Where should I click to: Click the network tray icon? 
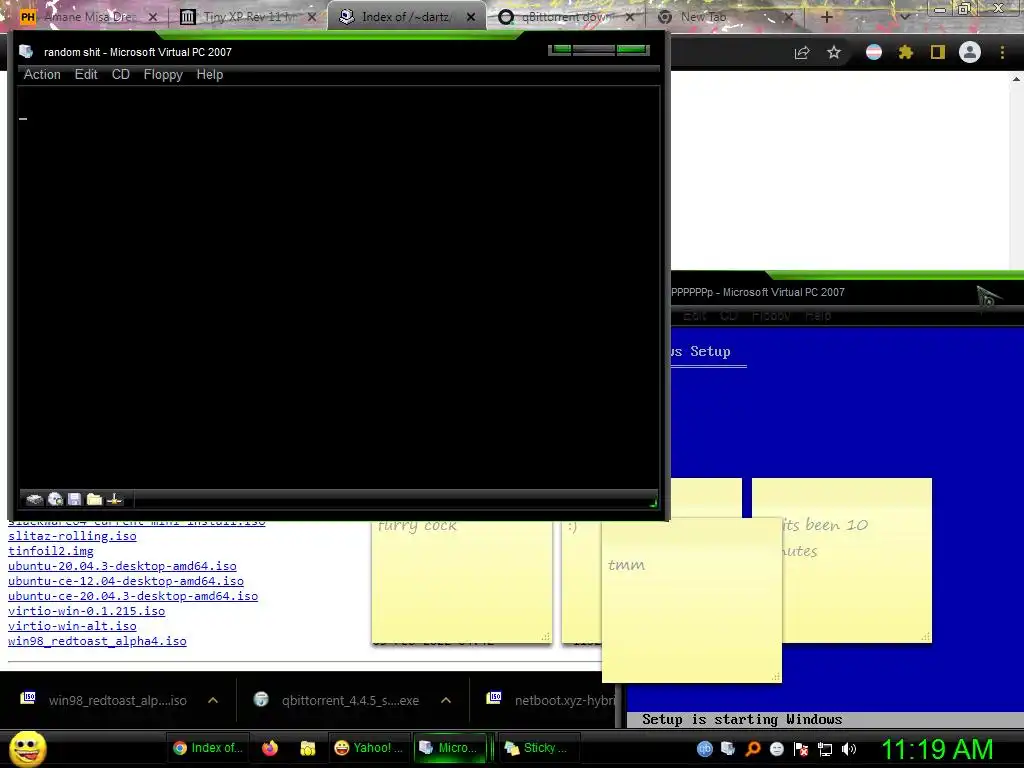[825, 749]
